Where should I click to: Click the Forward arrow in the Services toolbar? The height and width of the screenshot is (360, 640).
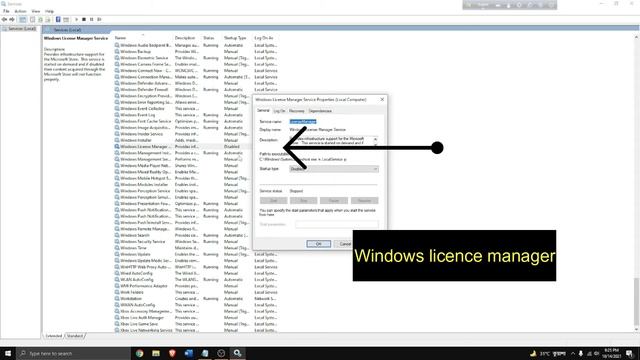pos(12,19)
